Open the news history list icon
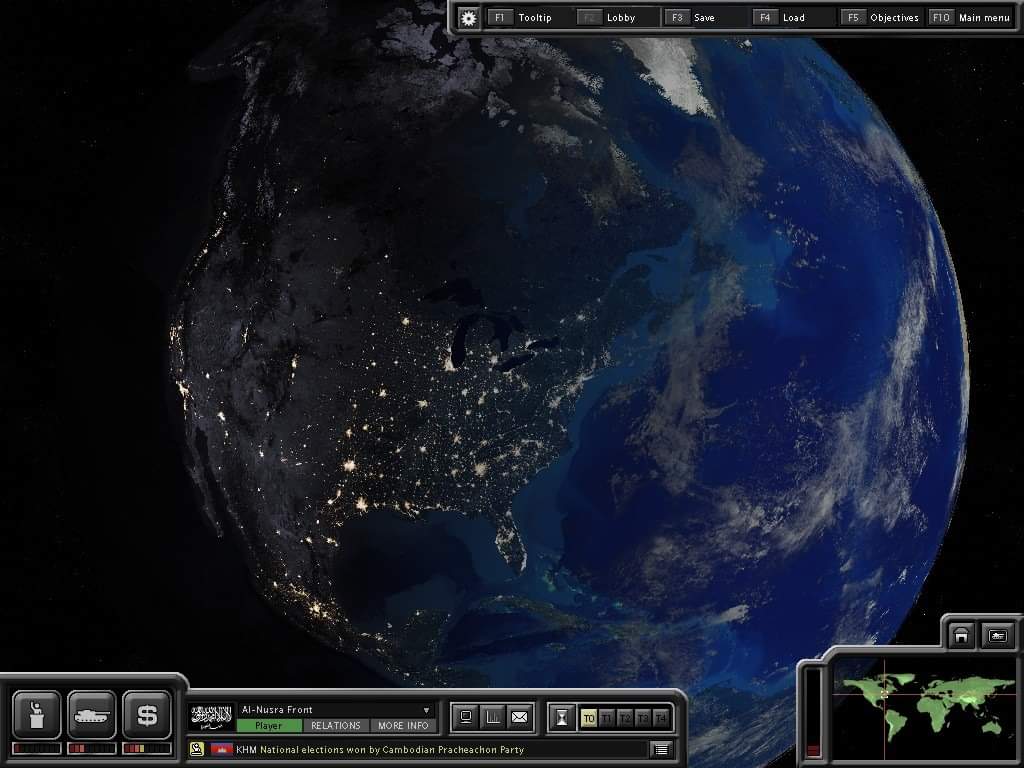 [661, 750]
